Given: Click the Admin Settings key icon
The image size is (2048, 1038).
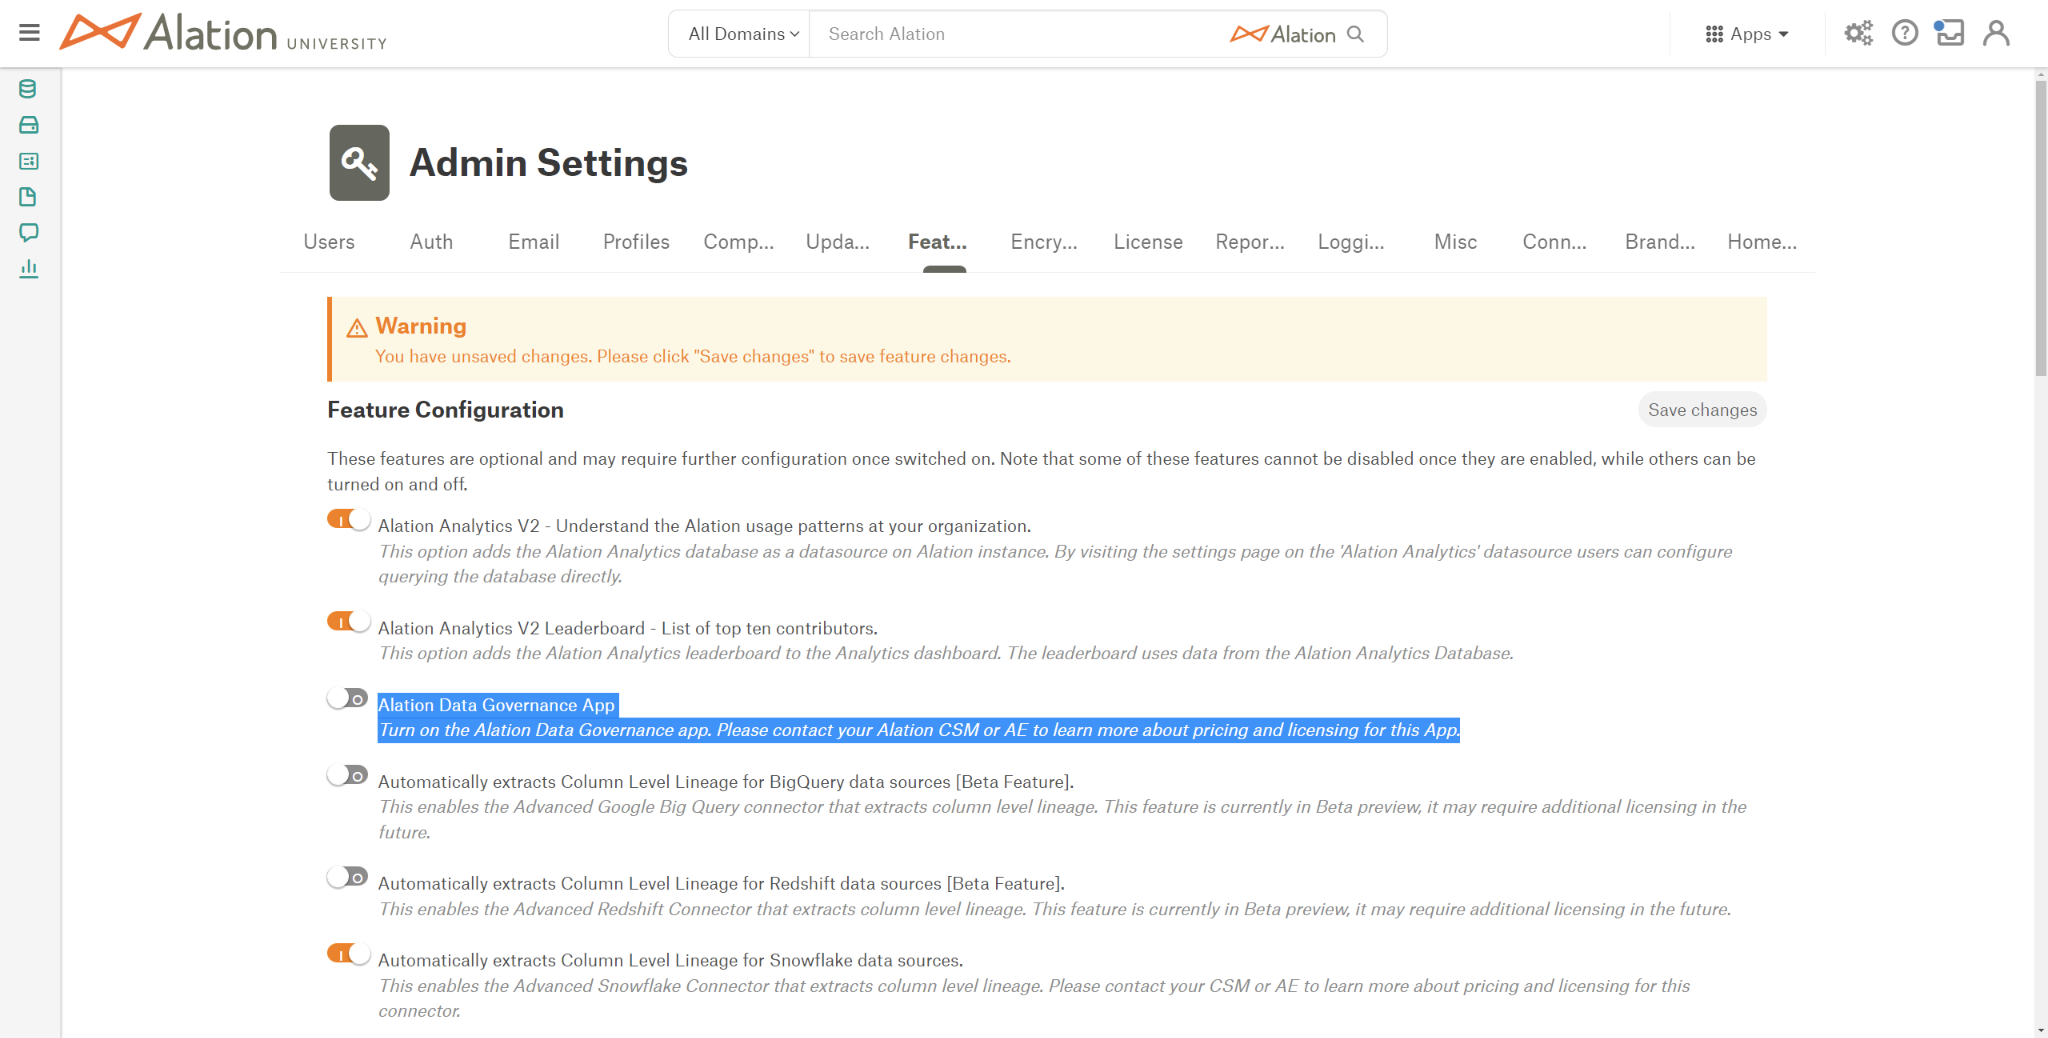Looking at the screenshot, I should click(x=359, y=163).
